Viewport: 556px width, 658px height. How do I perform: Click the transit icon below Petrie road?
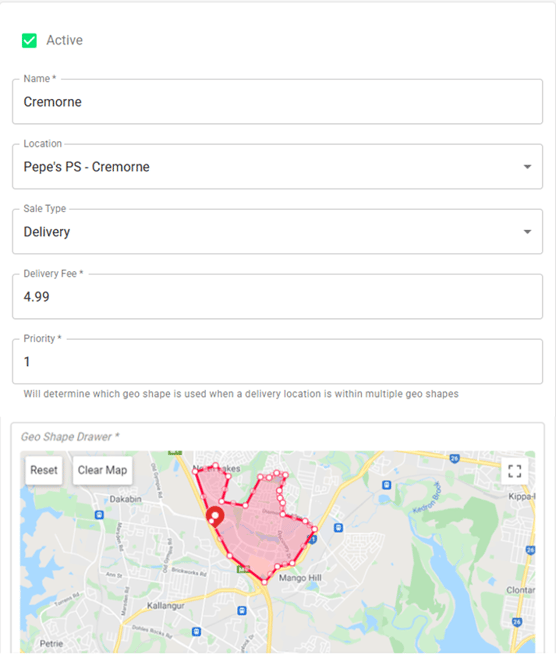(196, 632)
